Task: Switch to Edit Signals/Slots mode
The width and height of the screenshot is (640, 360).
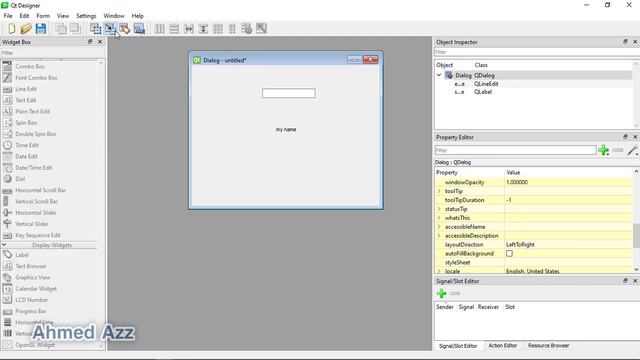Action: (110, 29)
